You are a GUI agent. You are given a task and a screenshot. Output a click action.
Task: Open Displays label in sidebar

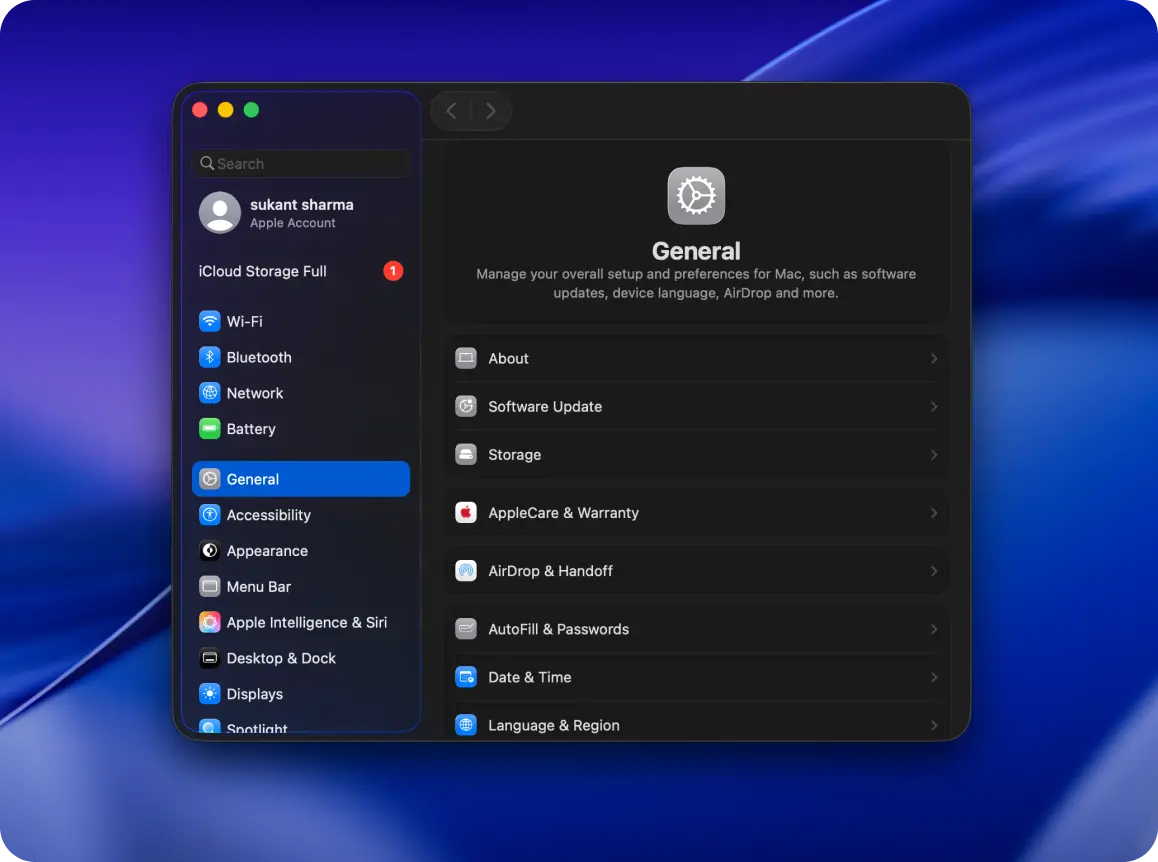pos(254,694)
